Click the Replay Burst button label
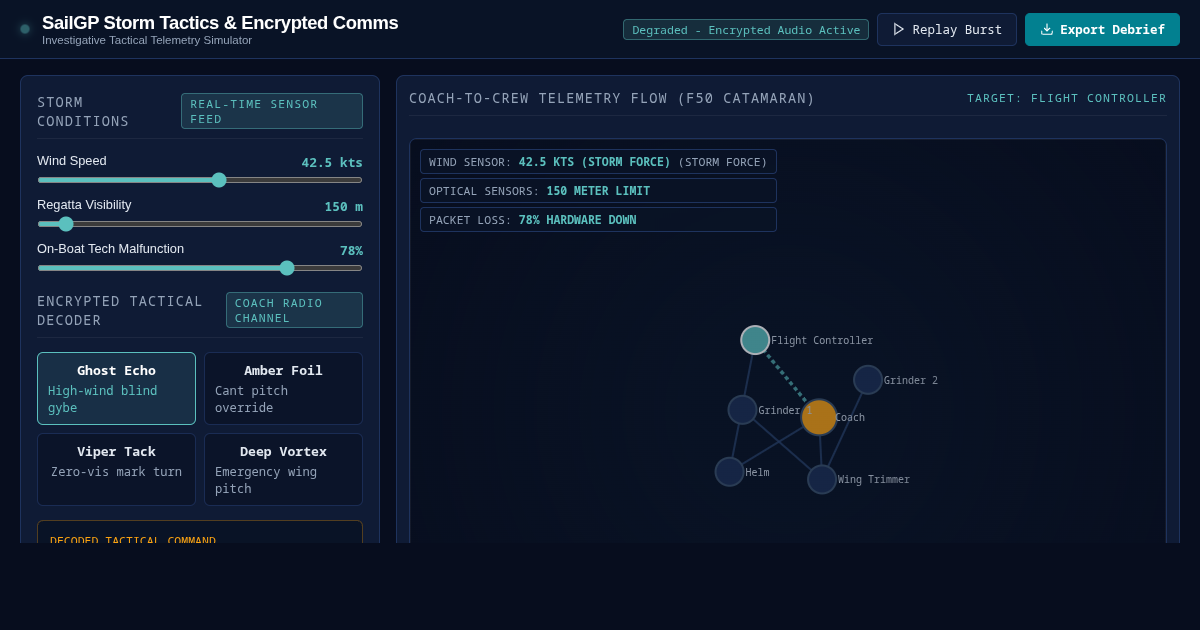Screen dimensions: 1200x630 (x=957, y=30)
